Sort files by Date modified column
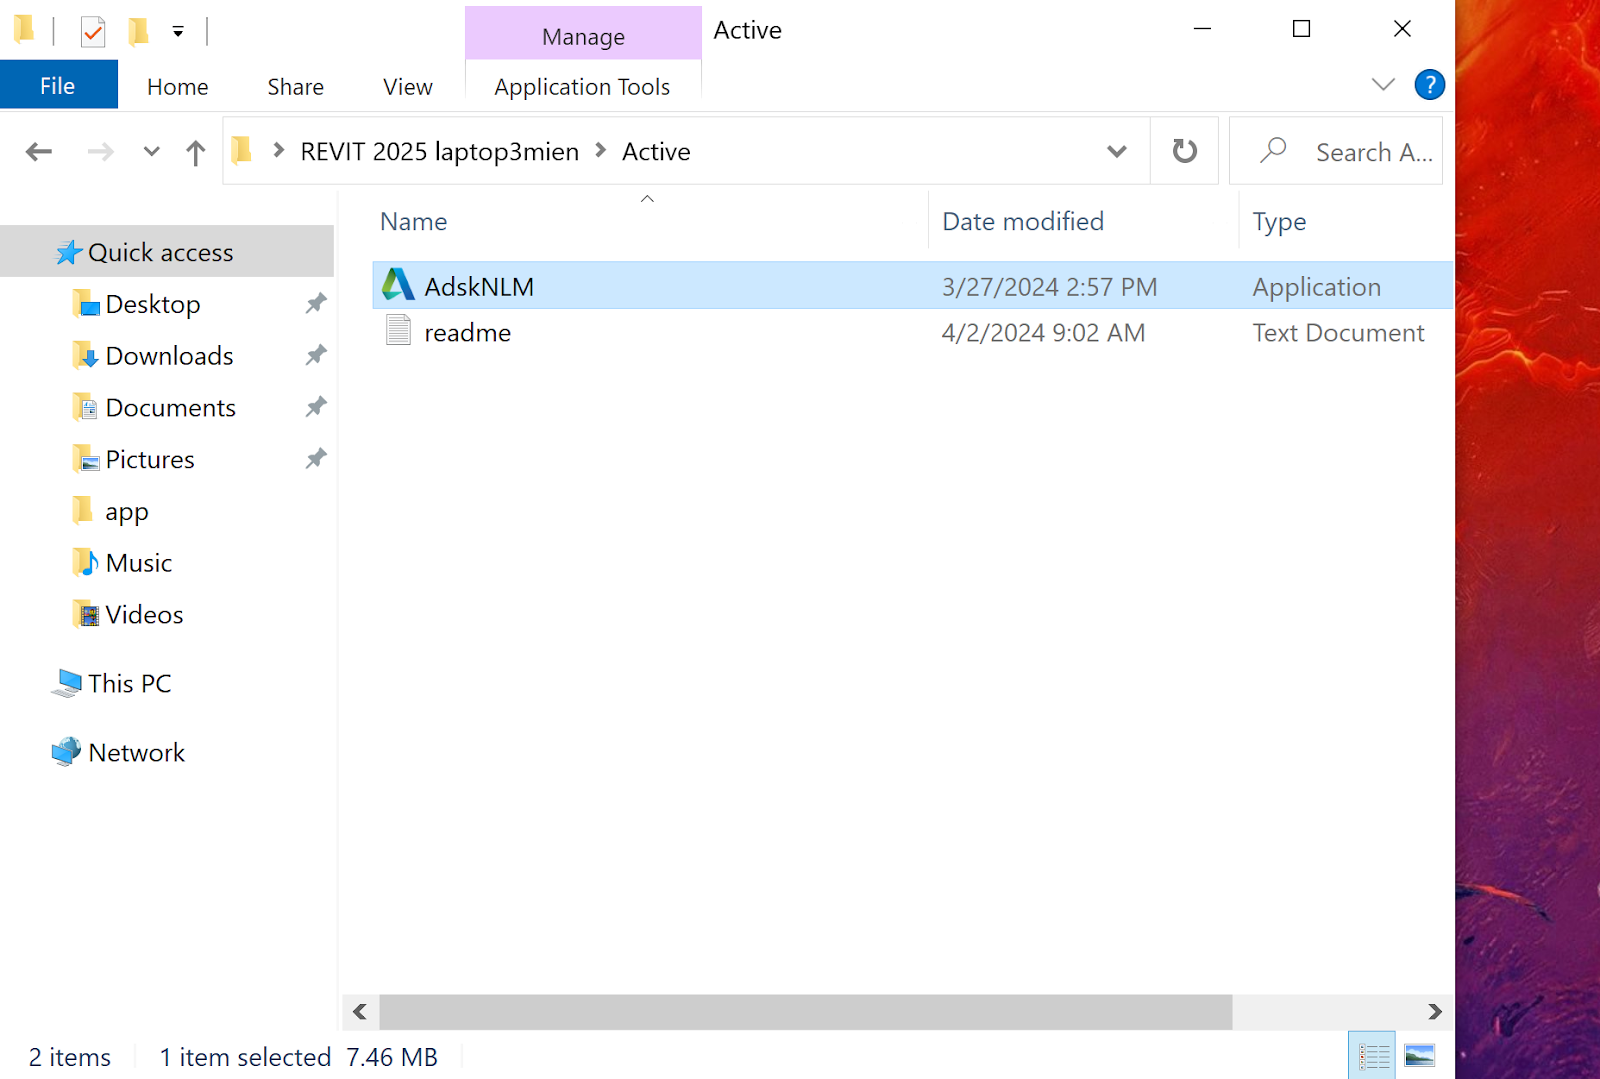This screenshot has width=1600, height=1079. click(1023, 221)
